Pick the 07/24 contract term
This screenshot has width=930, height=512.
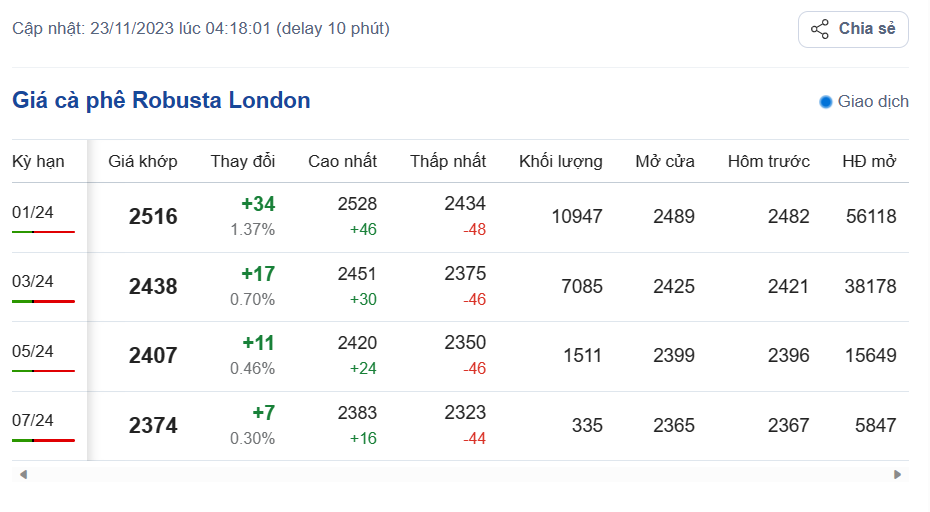[x=33, y=420]
